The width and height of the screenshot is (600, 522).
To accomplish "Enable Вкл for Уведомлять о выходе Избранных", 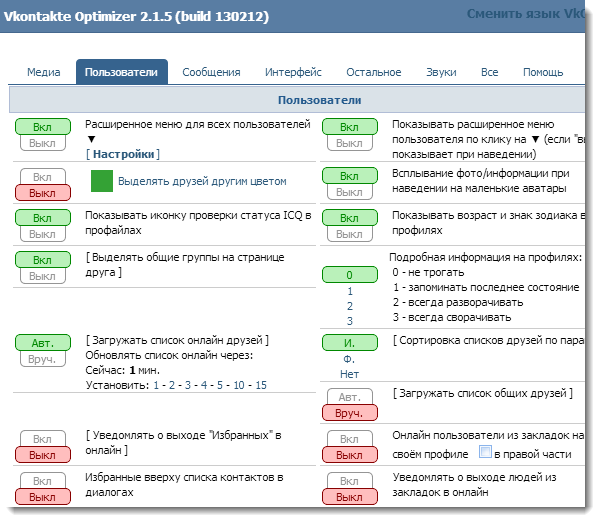I will point(43,439).
